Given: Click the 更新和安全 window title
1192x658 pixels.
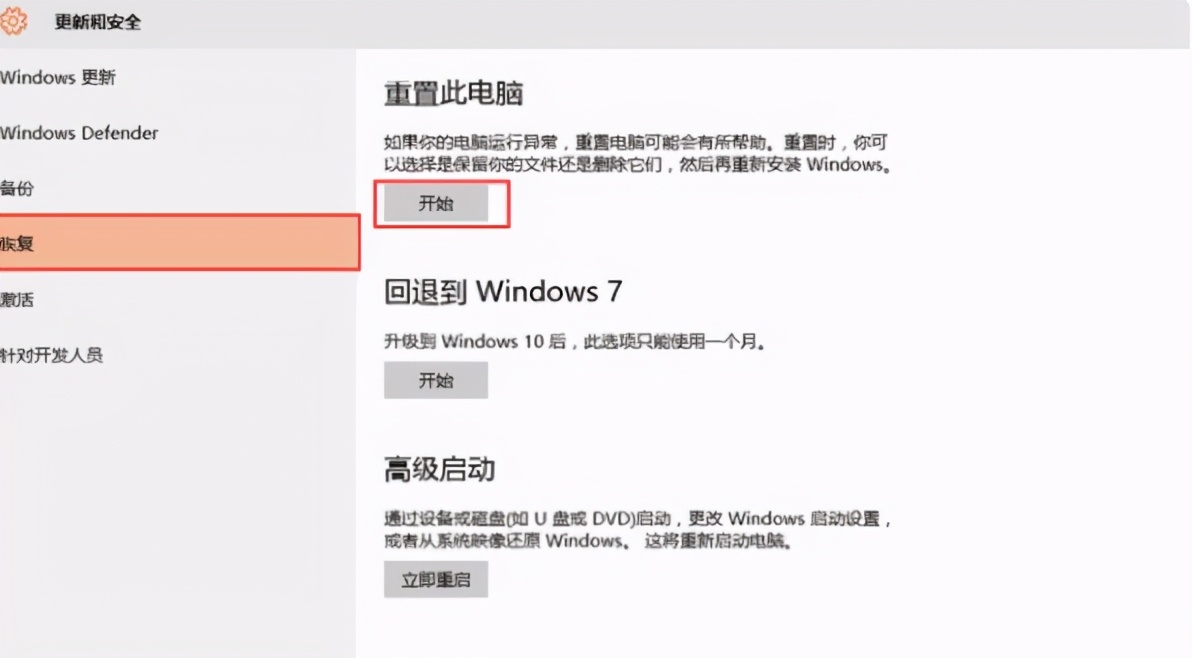Looking at the screenshot, I should [97, 22].
